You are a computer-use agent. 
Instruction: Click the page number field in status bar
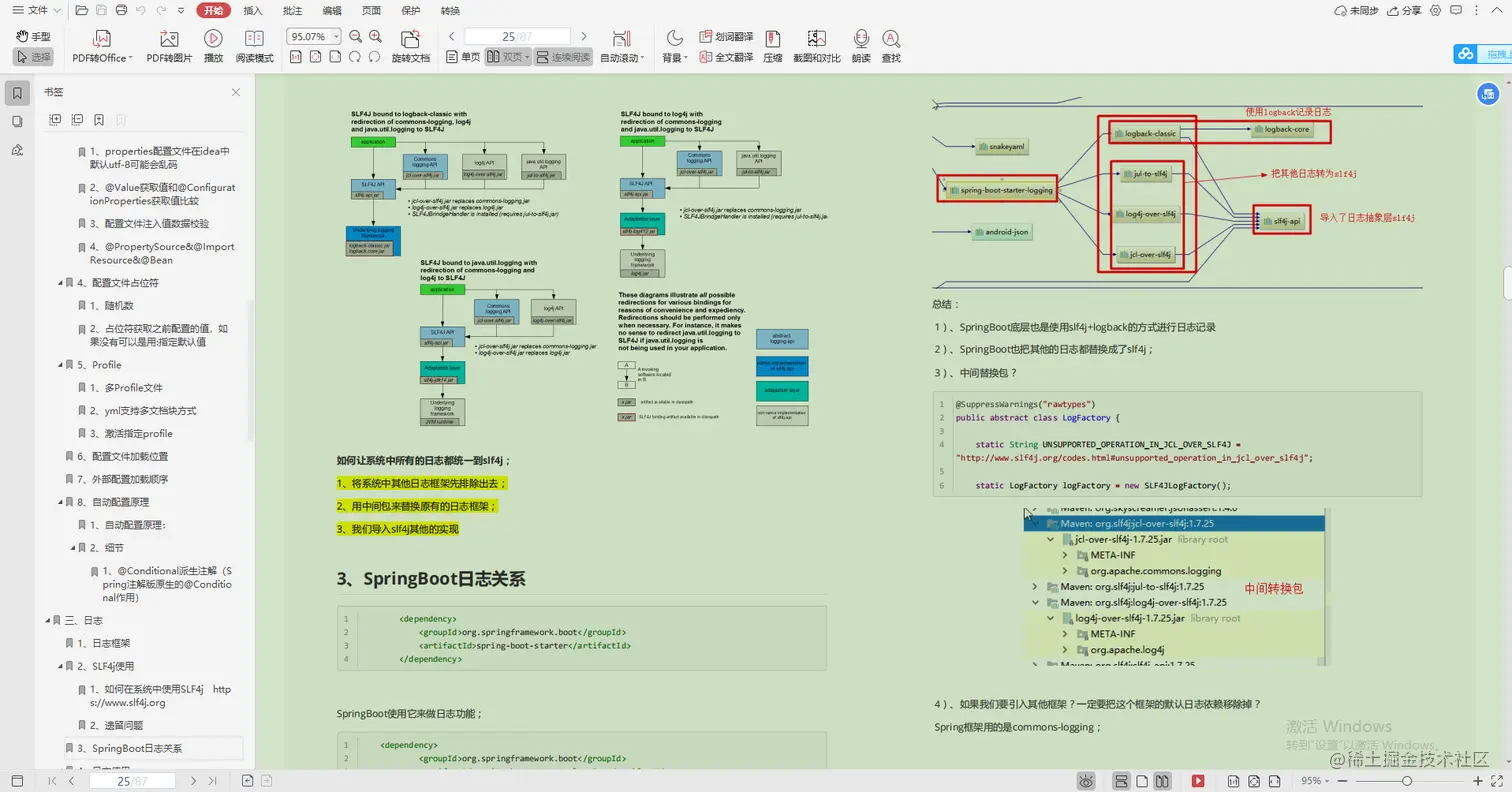pos(132,781)
